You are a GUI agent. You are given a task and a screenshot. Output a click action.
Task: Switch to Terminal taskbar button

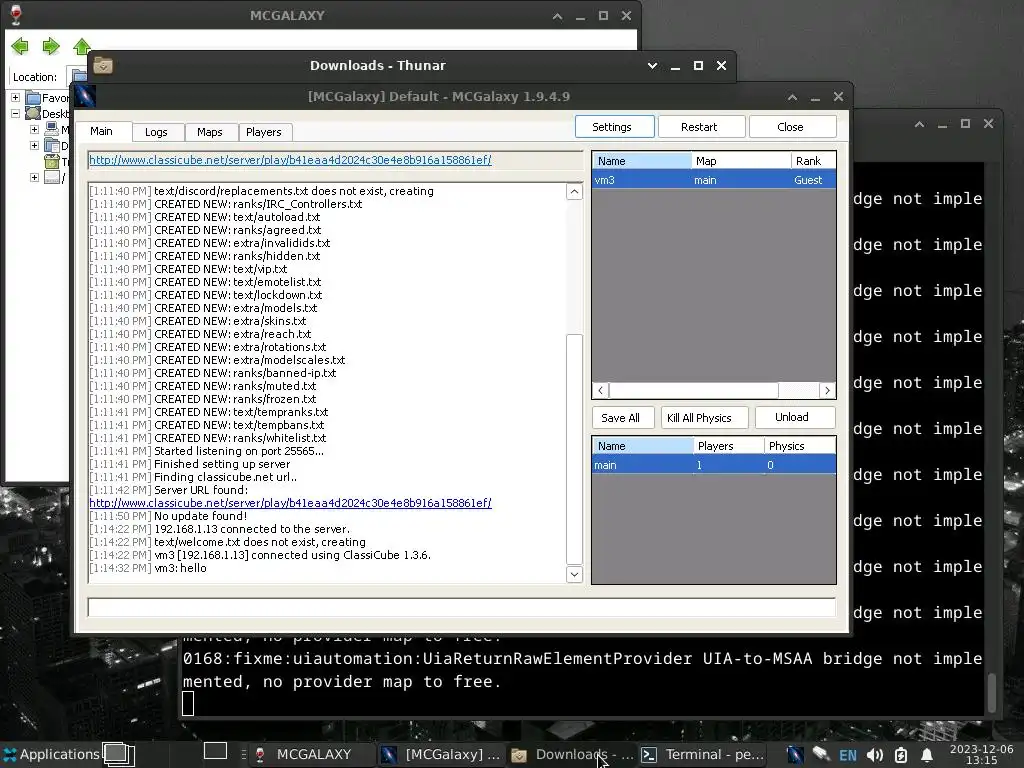click(703, 754)
